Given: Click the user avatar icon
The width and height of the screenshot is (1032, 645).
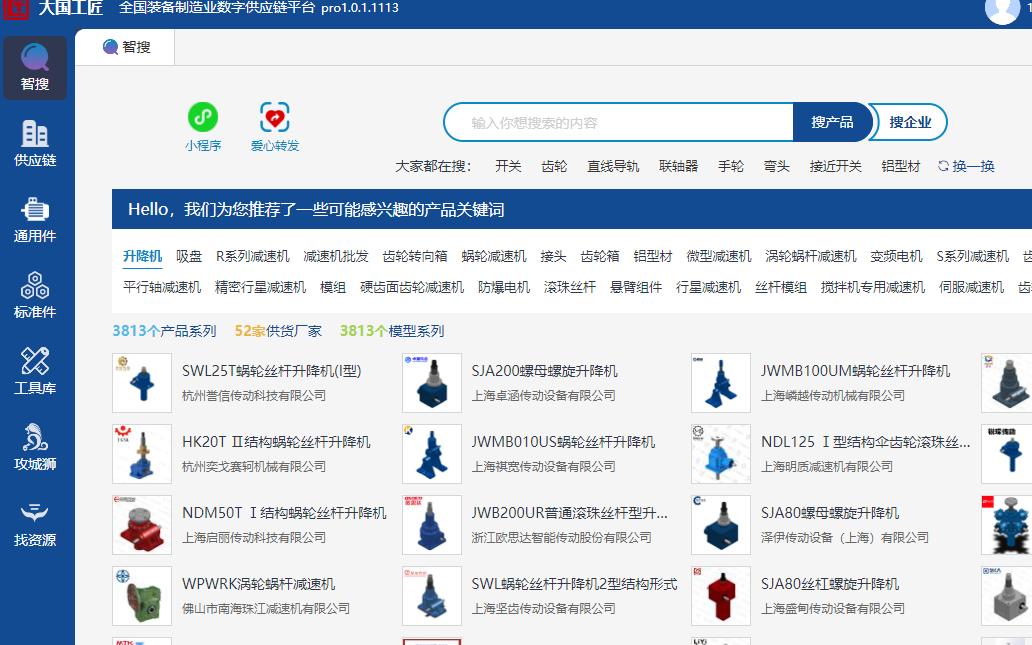Looking at the screenshot, I should coord(1002,8).
